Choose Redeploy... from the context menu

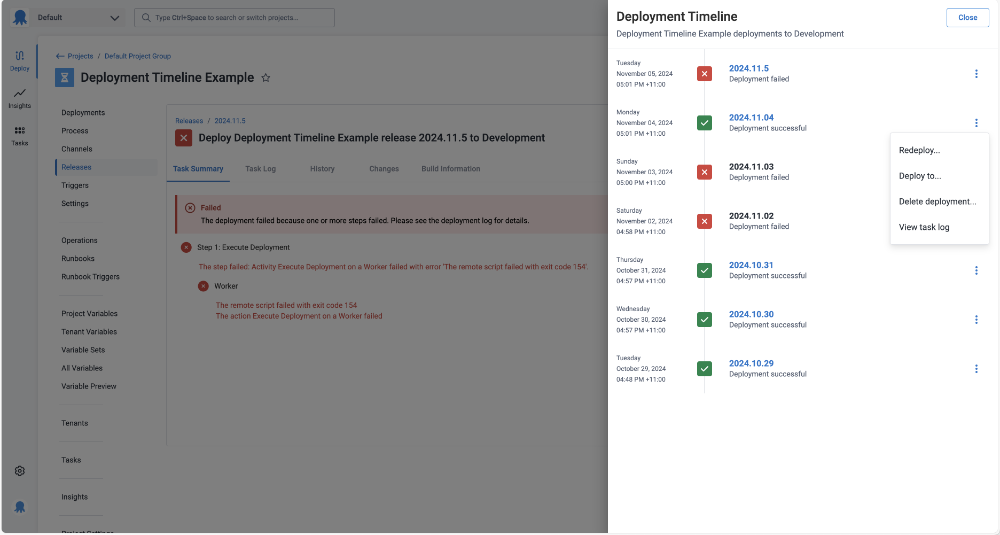point(939,150)
